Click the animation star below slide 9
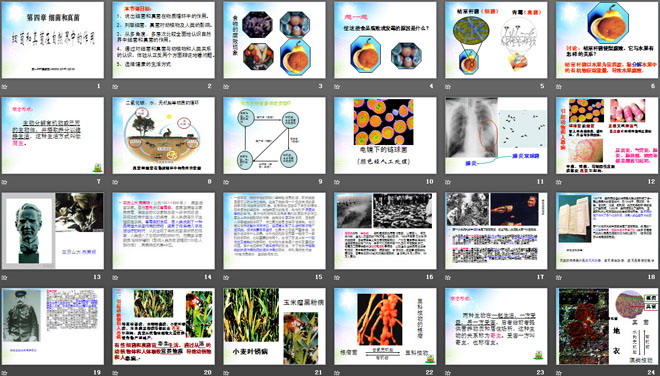Screen dimensions: 660x376 226,182
